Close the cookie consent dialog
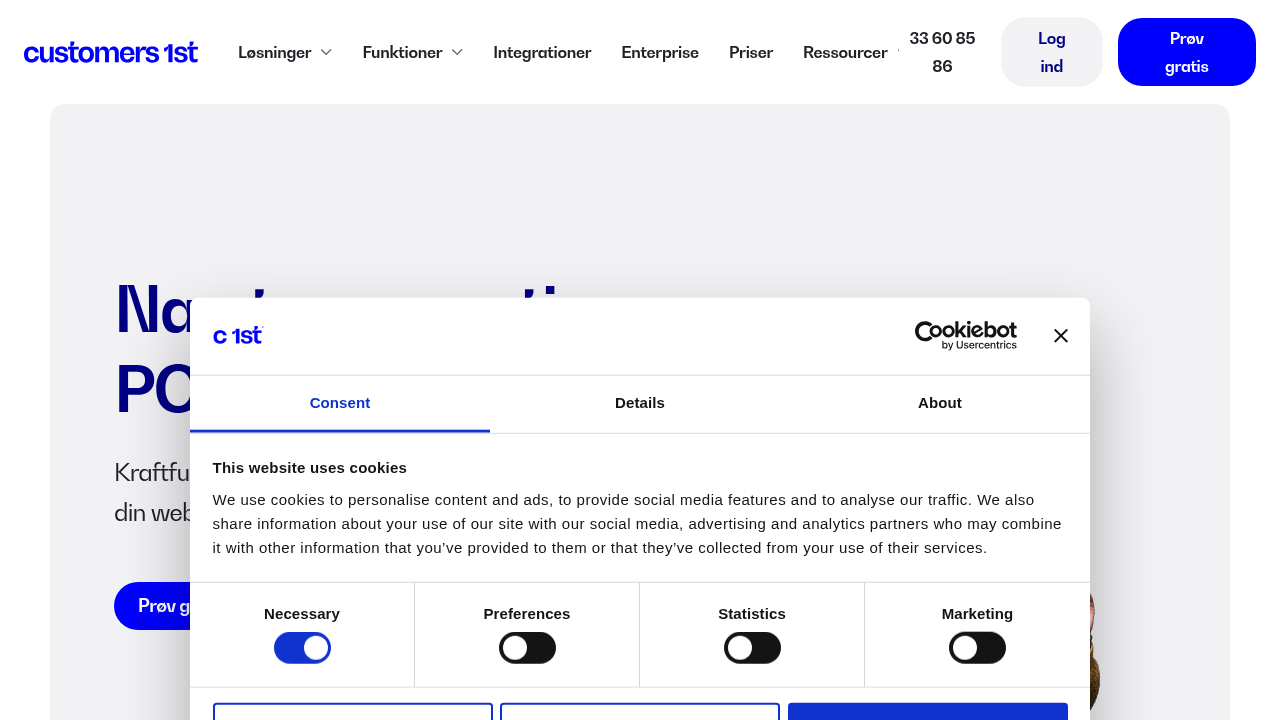The width and height of the screenshot is (1280, 720). pyautogui.click(x=1061, y=336)
